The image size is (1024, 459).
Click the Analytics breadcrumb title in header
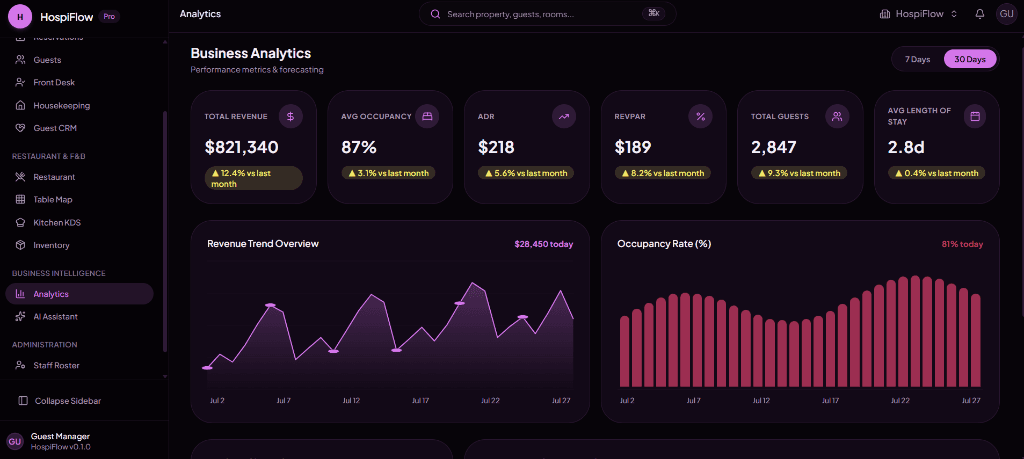(200, 14)
